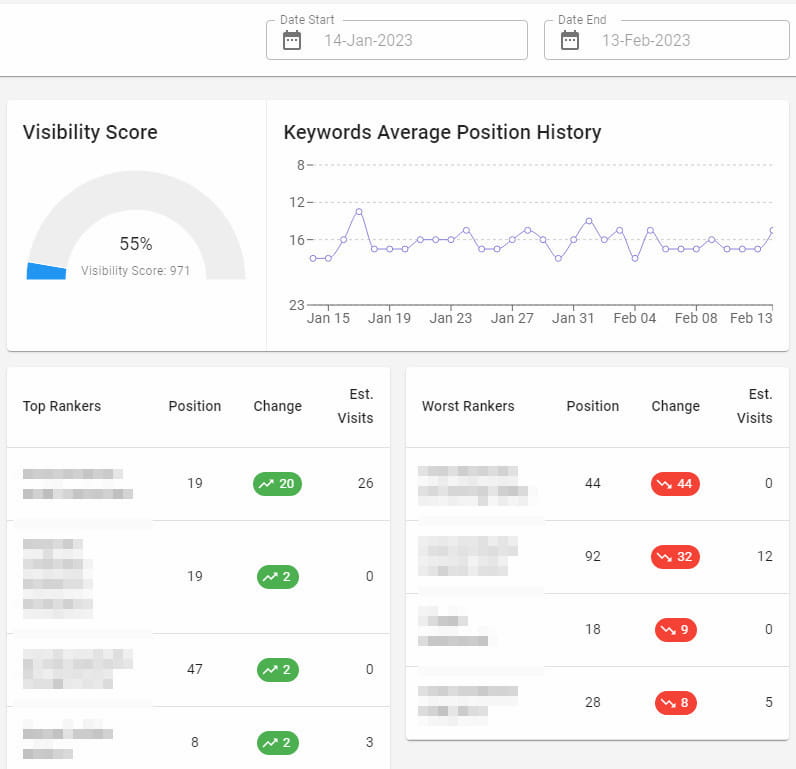796x769 pixels.
Task: Click the Jan 27 axis label on chart
Action: point(512,318)
